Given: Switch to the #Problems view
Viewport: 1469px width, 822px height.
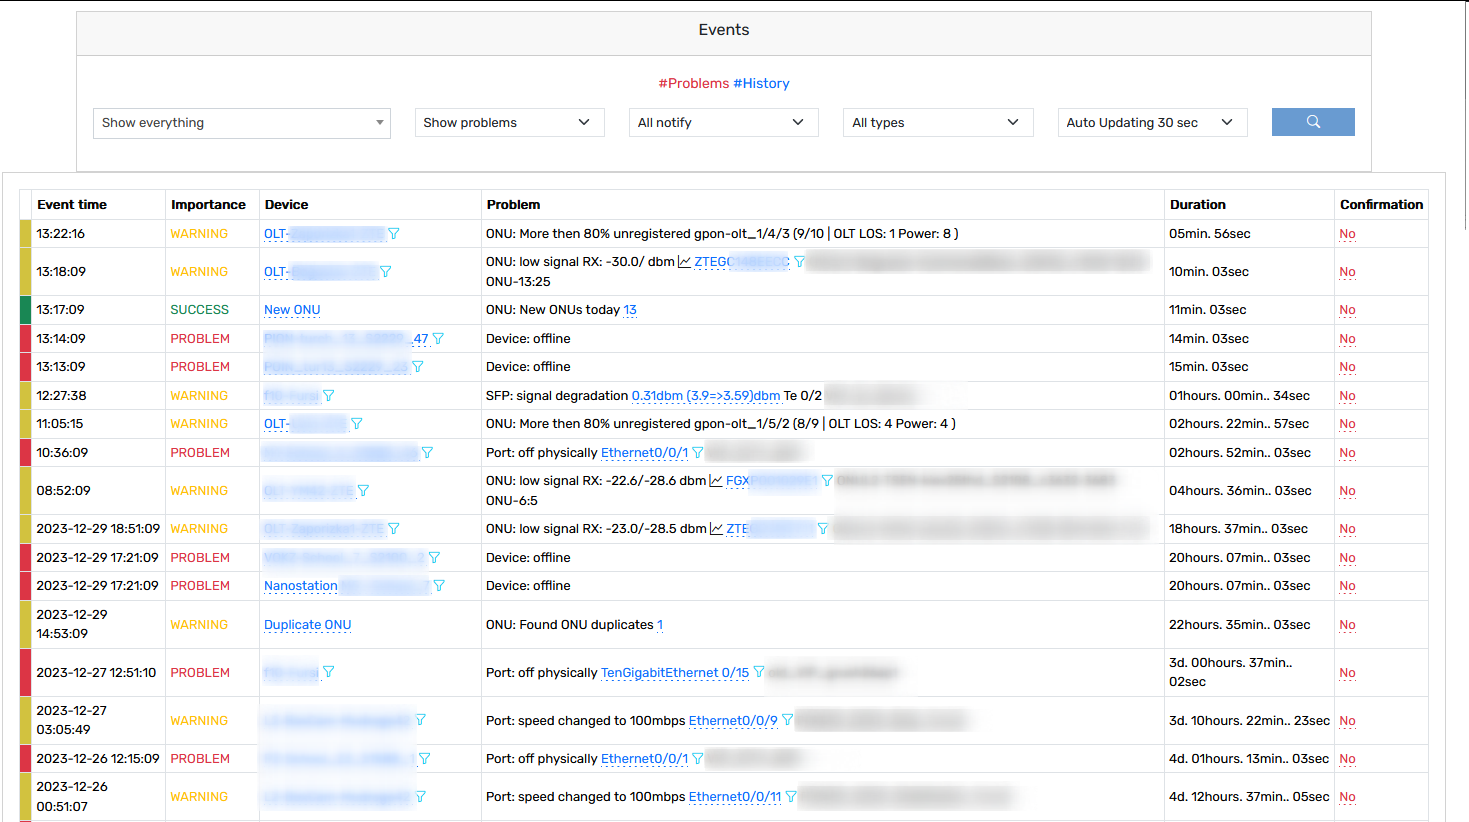Looking at the screenshot, I should 693,83.
